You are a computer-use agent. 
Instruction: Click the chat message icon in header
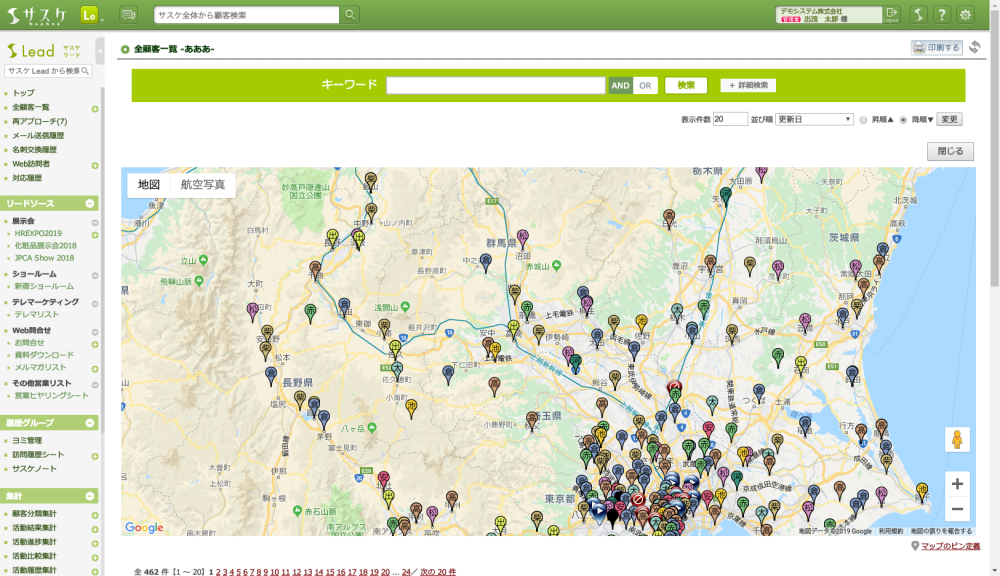pyautogui.click(x=128, y=15)
